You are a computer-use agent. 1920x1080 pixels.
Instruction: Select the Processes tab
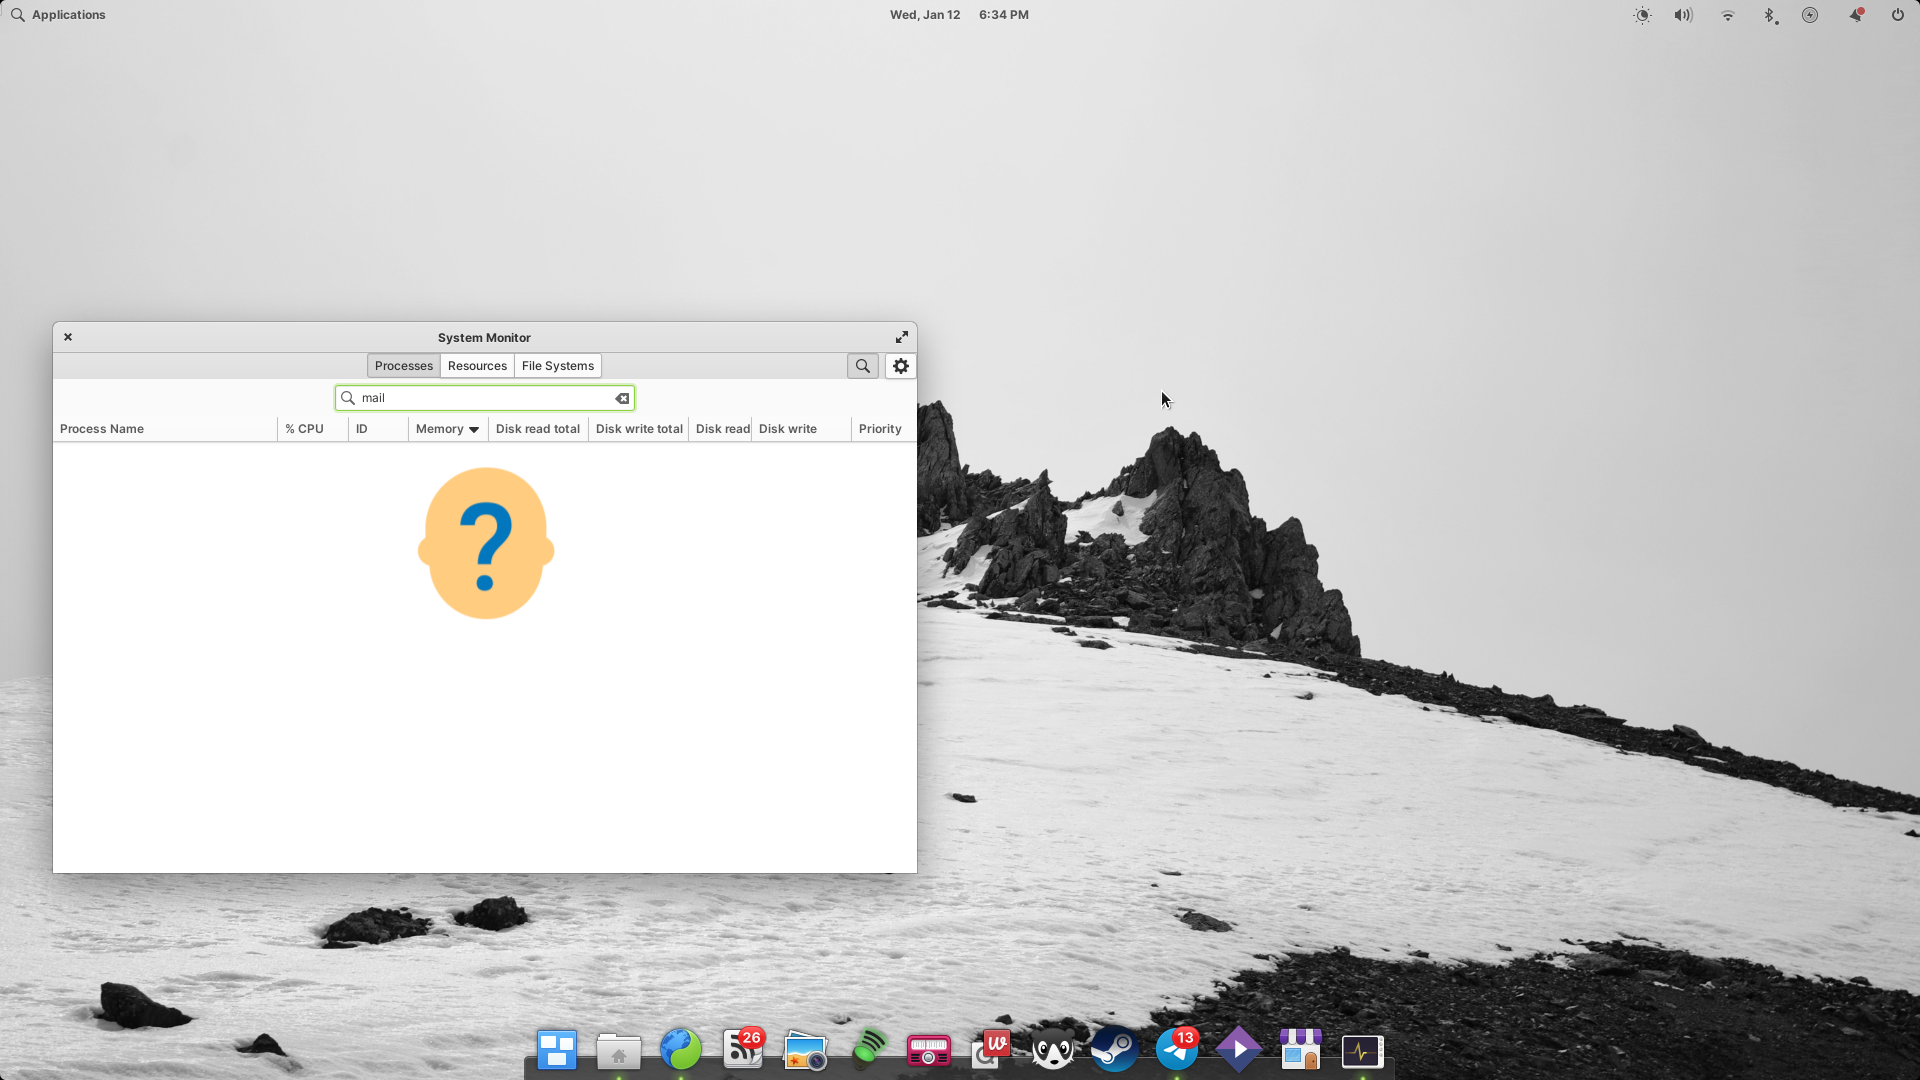coord(403,365)
